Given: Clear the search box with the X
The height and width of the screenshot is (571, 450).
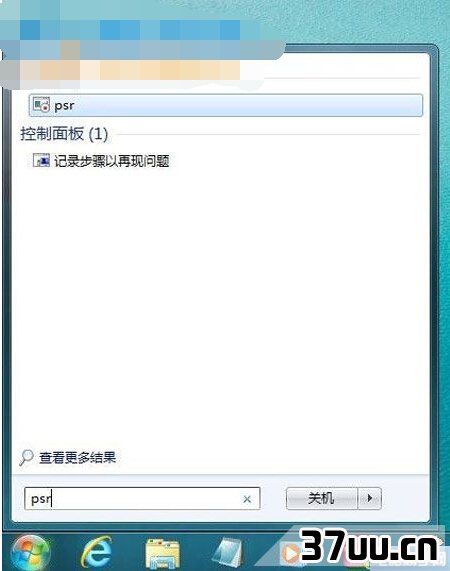Looking at the screenshot, I should (x=247, y=499).
